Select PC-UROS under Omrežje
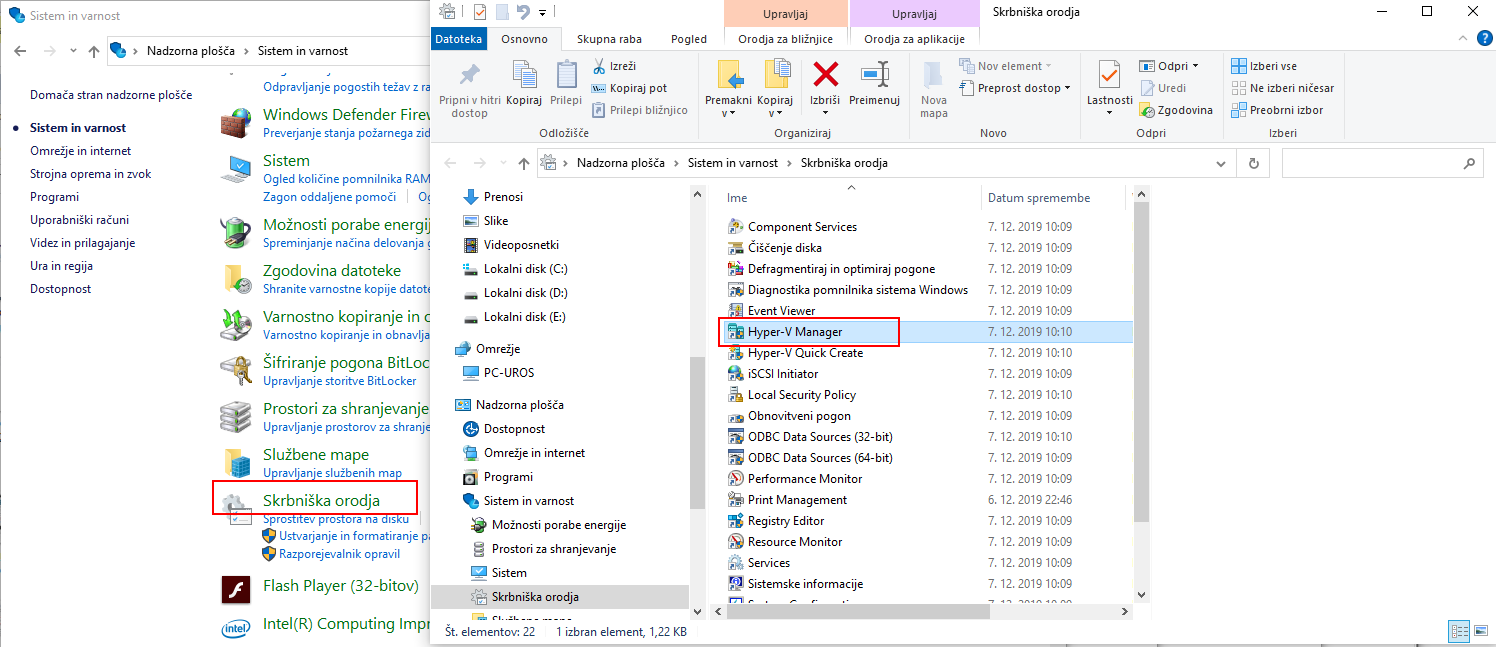 point(509,373)
